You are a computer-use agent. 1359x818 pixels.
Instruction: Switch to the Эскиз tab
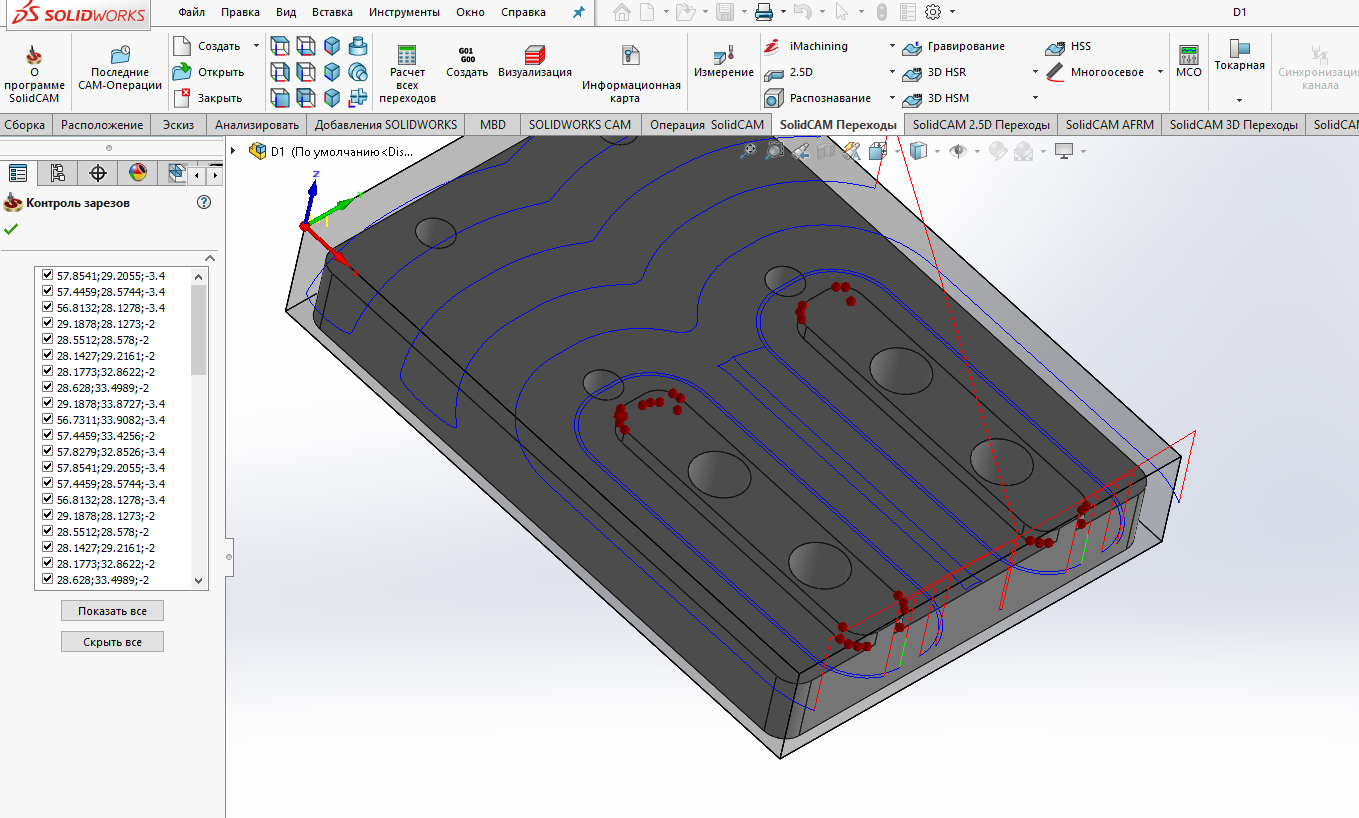point(179,124)
